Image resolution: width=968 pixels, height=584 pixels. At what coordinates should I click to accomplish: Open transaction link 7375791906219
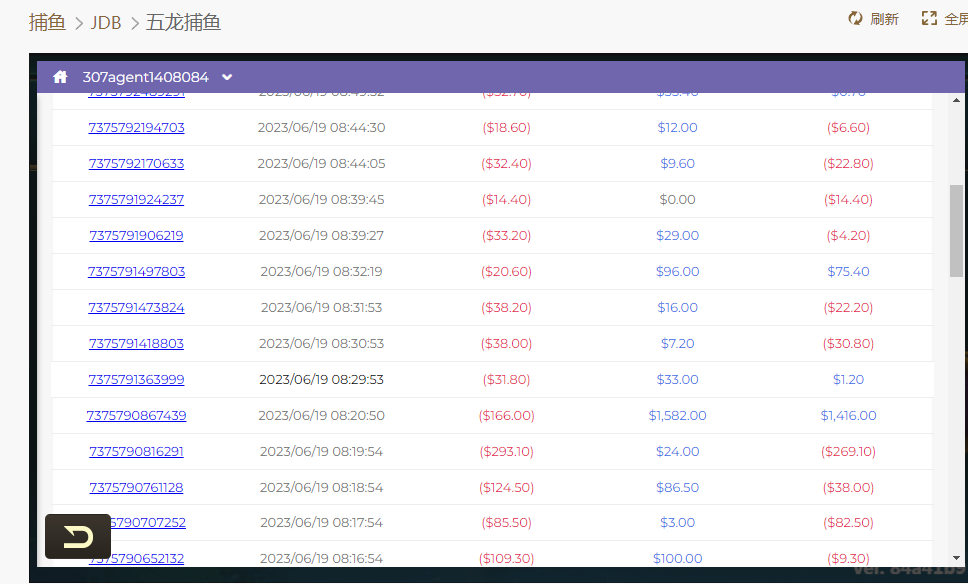click(136, 236)
